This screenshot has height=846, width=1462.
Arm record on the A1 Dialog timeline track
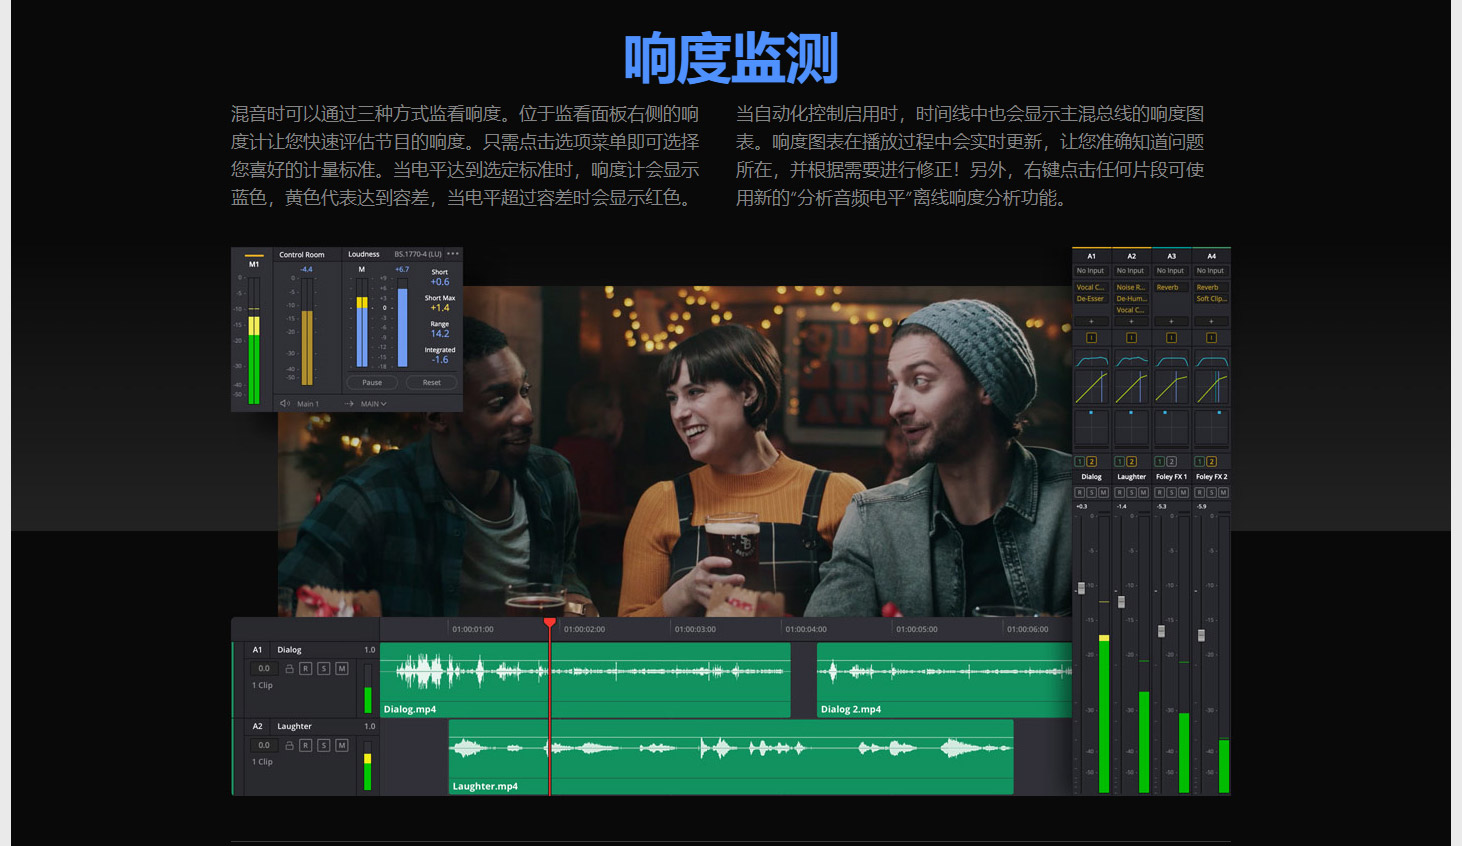click(306, 669)
